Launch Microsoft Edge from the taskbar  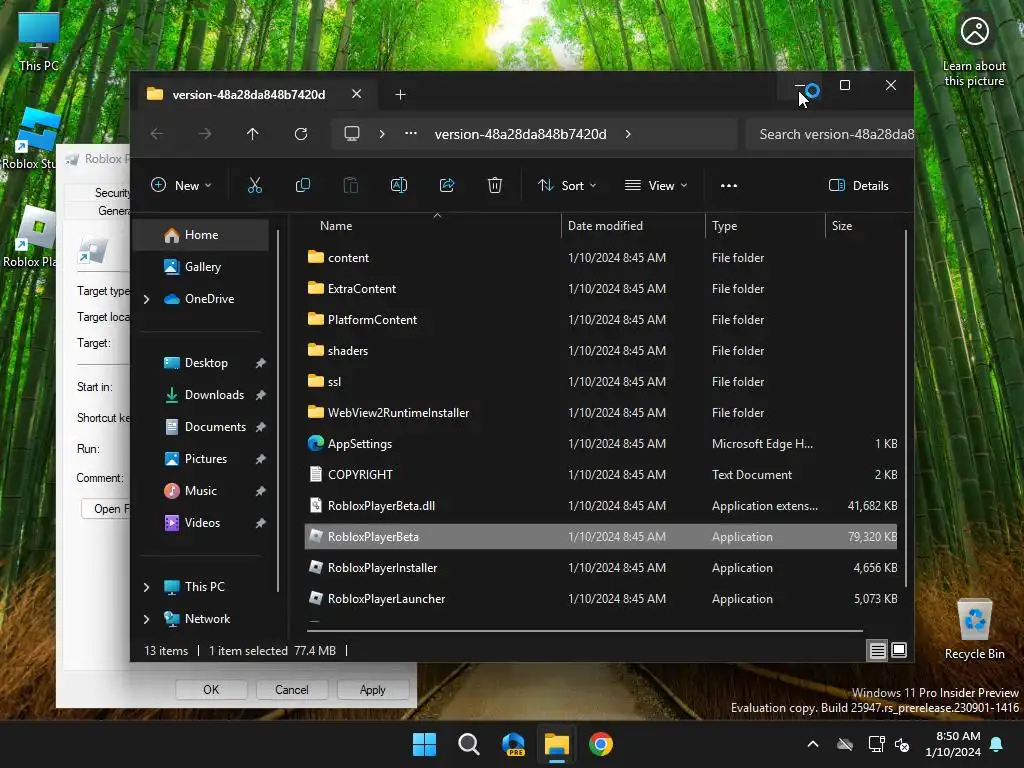pyautogui.click(x=513, y=744)
